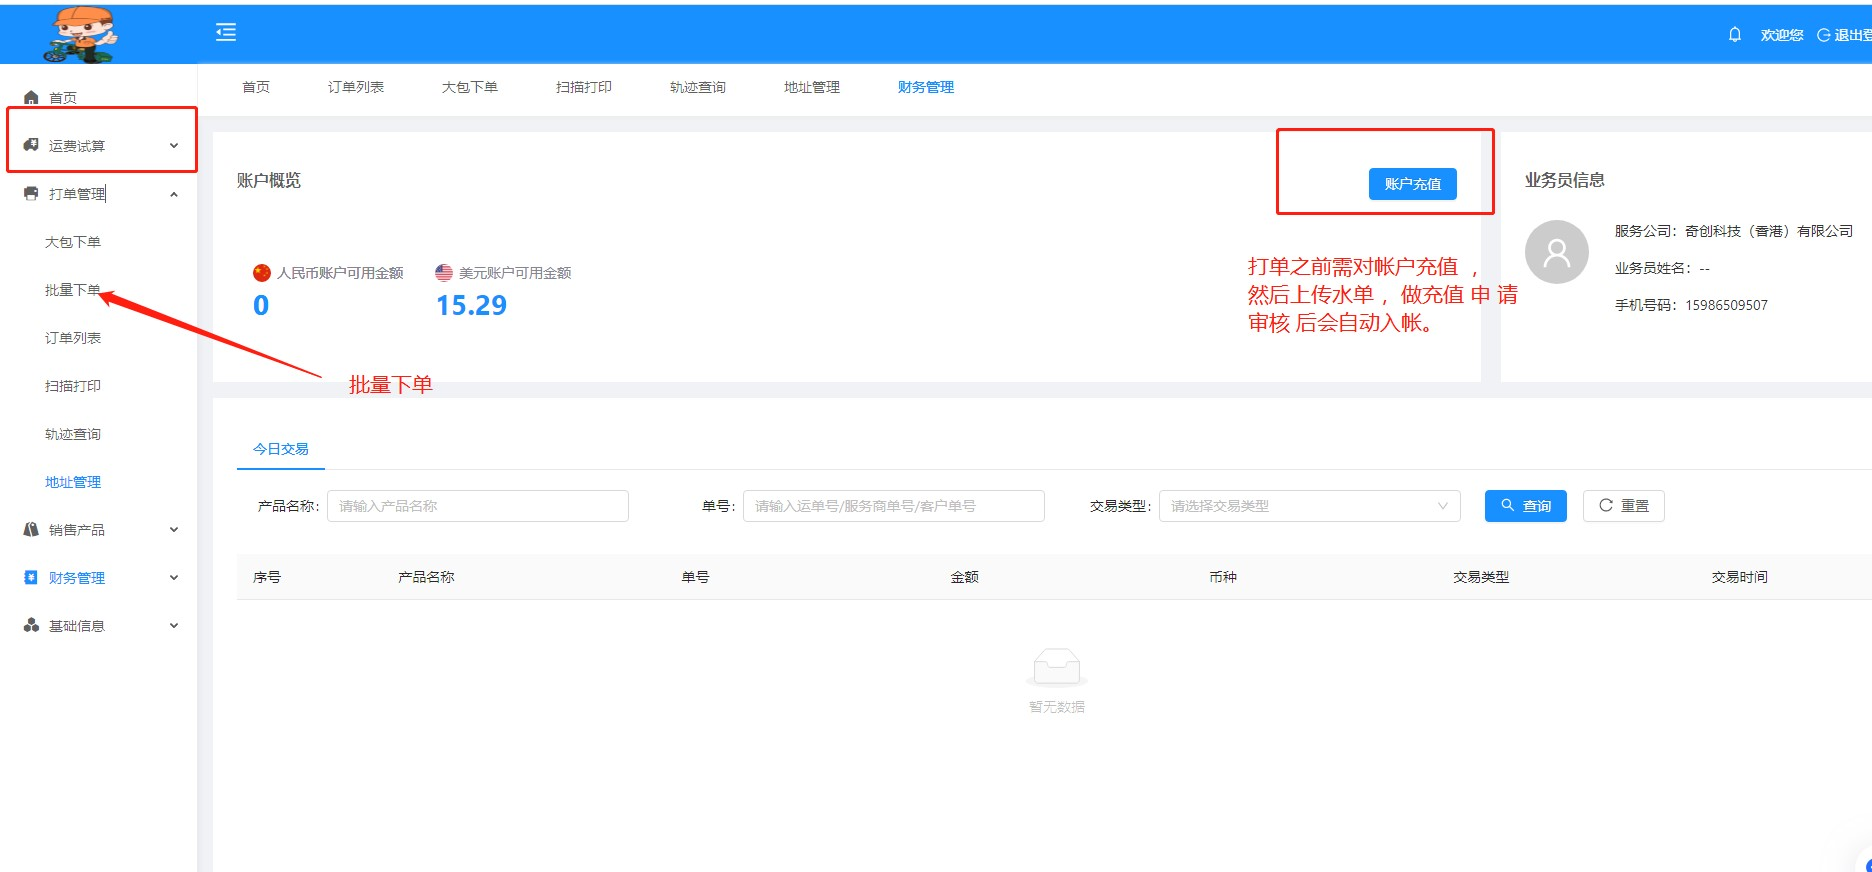Expand the 财务管理 menu chevron
Image resolution: width=1872 pixels, height=872 pixels.
[174, 578]
